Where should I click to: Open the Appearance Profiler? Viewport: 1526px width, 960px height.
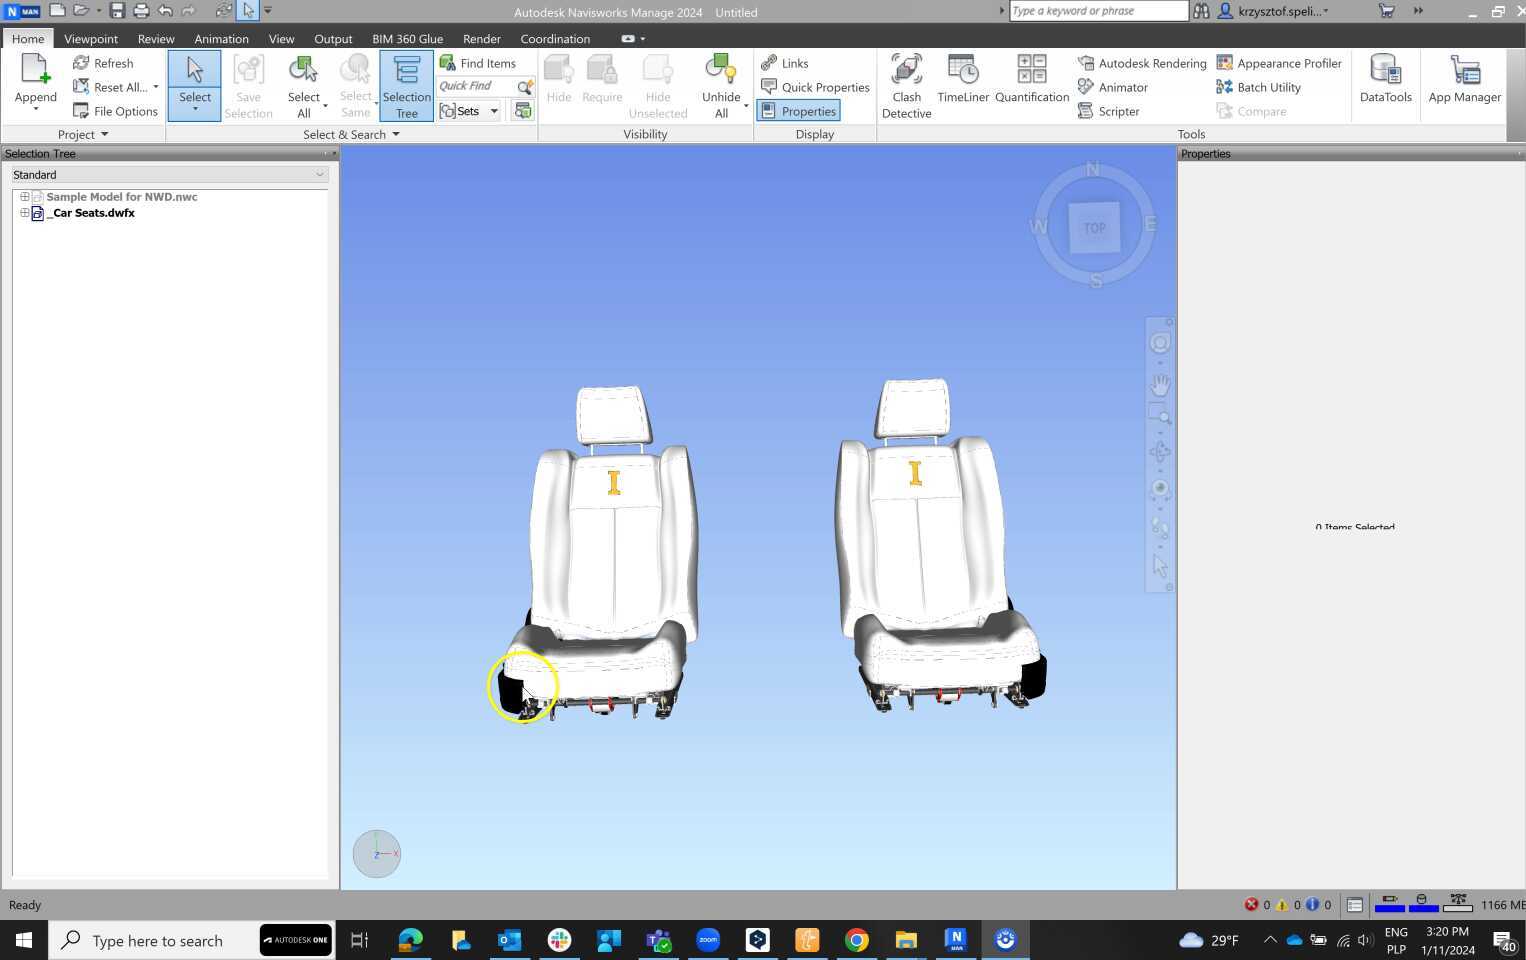click(1289, 63)
